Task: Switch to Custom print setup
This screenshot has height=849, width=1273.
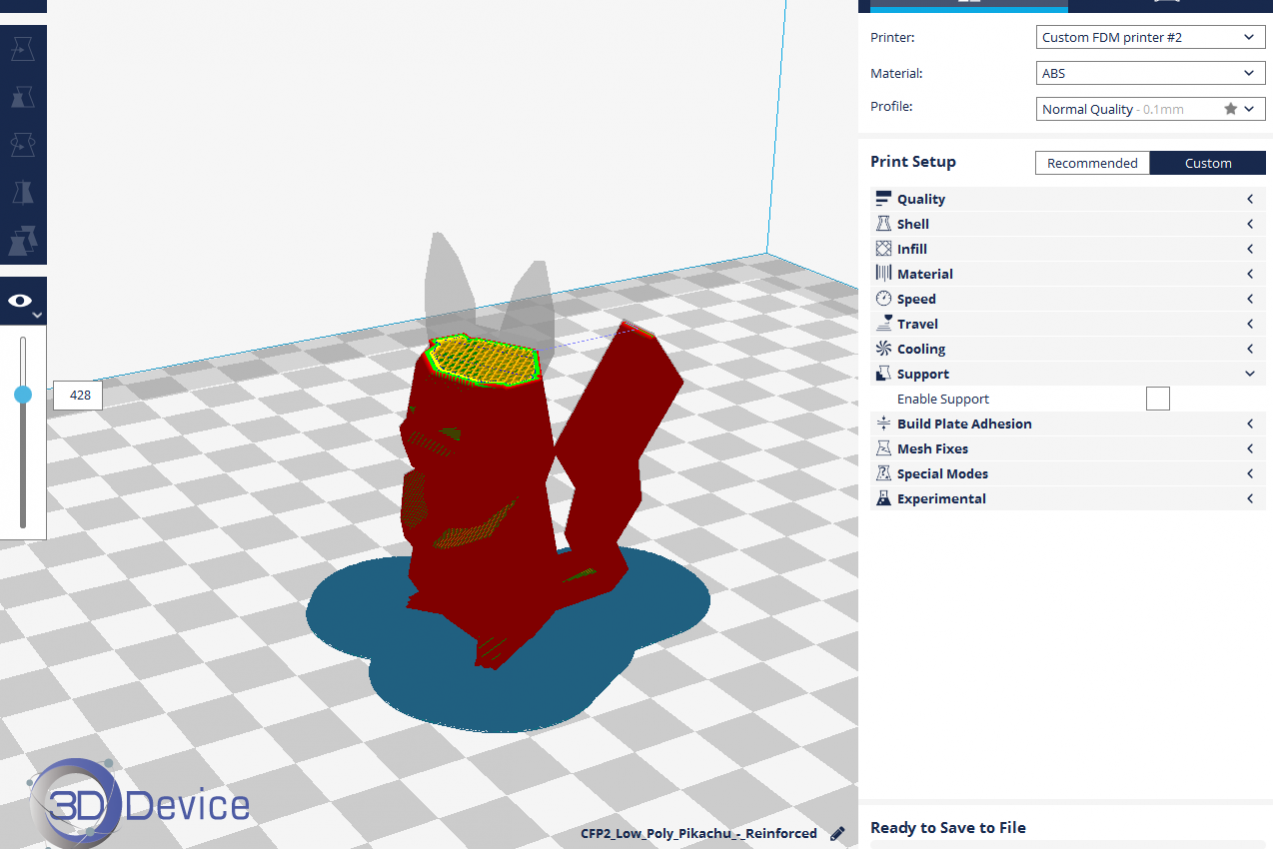Action: coord(1208,163)
